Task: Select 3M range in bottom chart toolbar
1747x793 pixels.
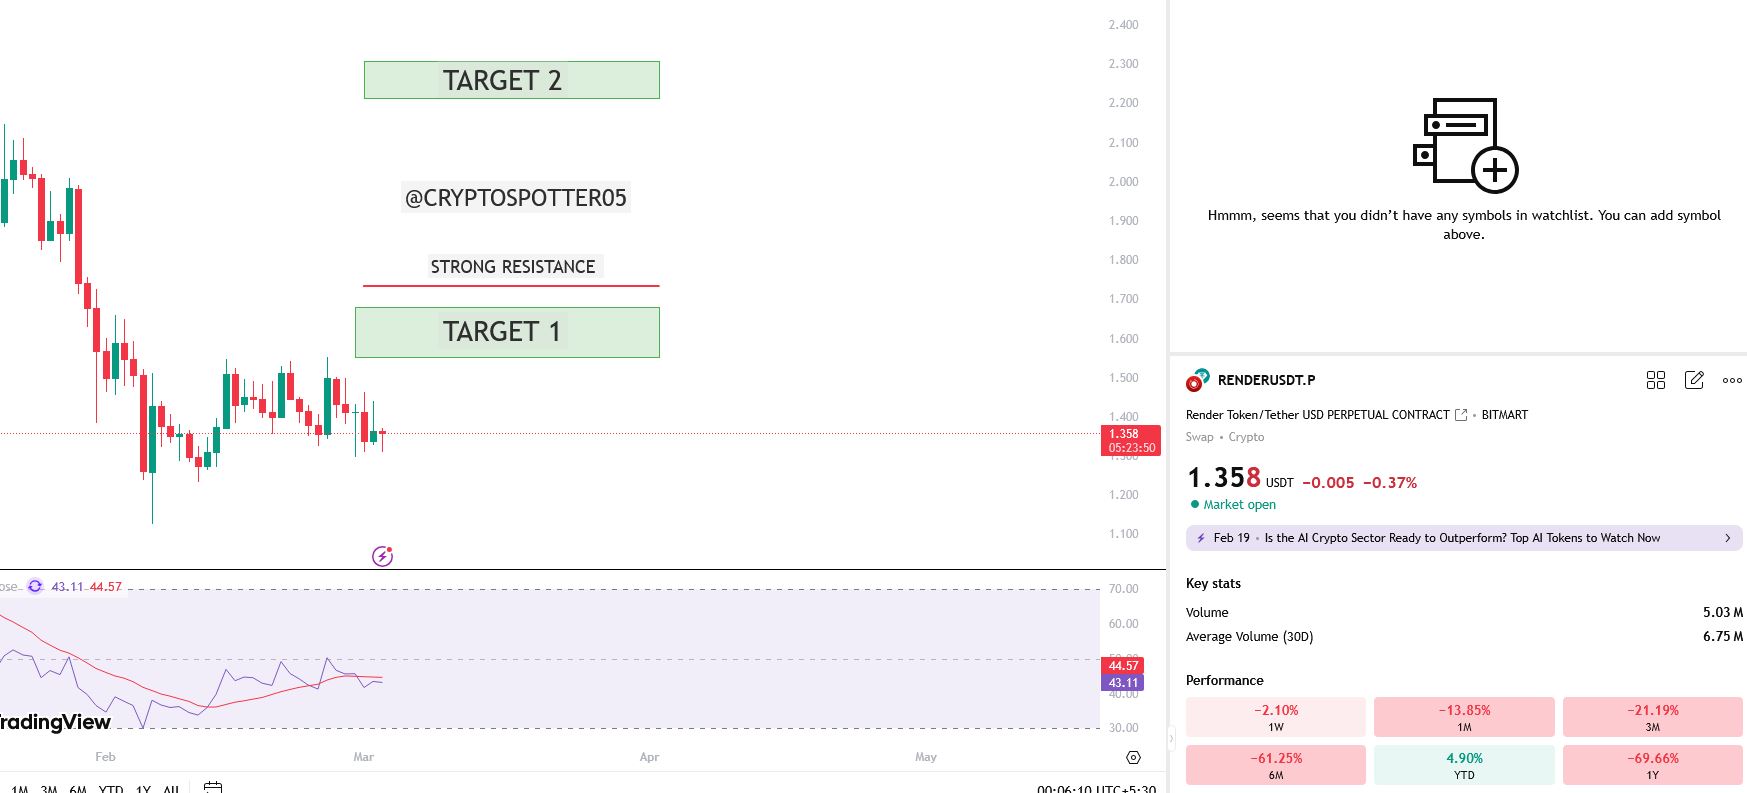Action: point(49,789)
